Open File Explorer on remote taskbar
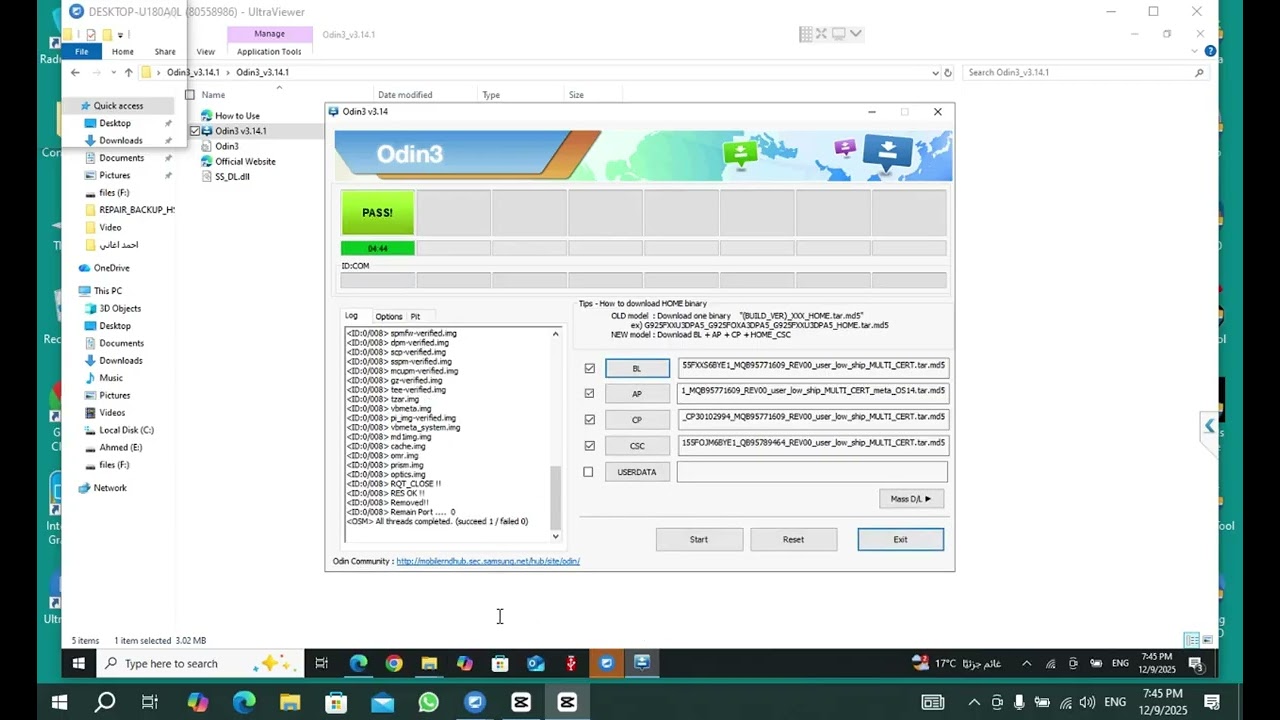1280x720 pixels. tap(429, 663)
